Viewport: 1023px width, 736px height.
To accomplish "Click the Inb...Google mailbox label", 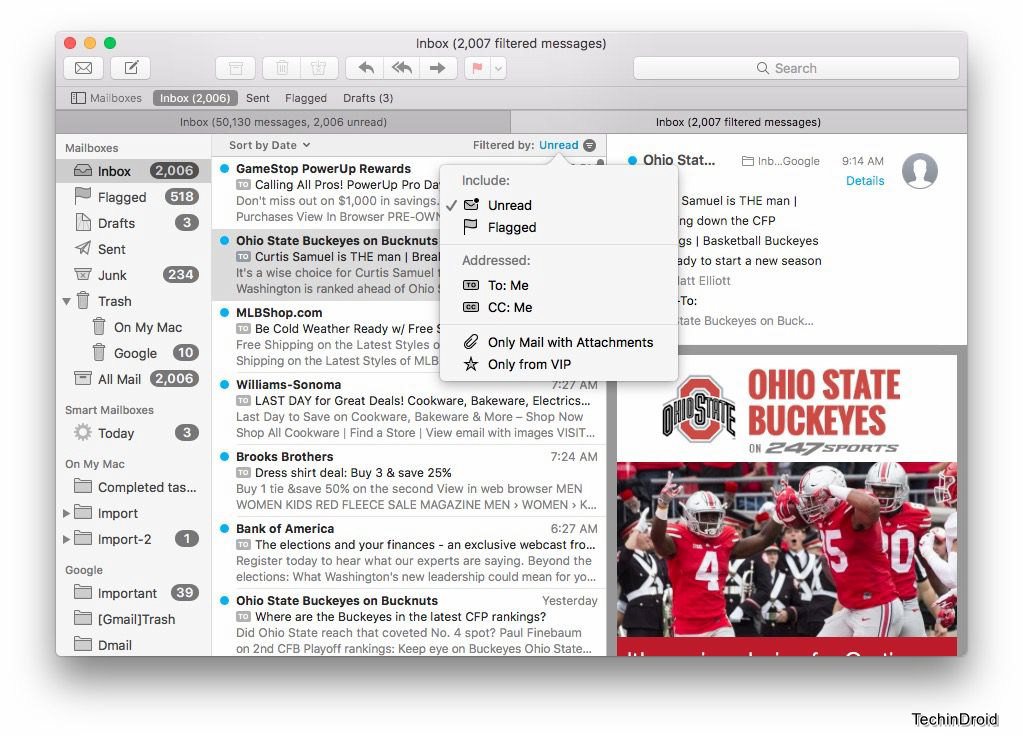I will pyautogui.click(x=780, y=161).
